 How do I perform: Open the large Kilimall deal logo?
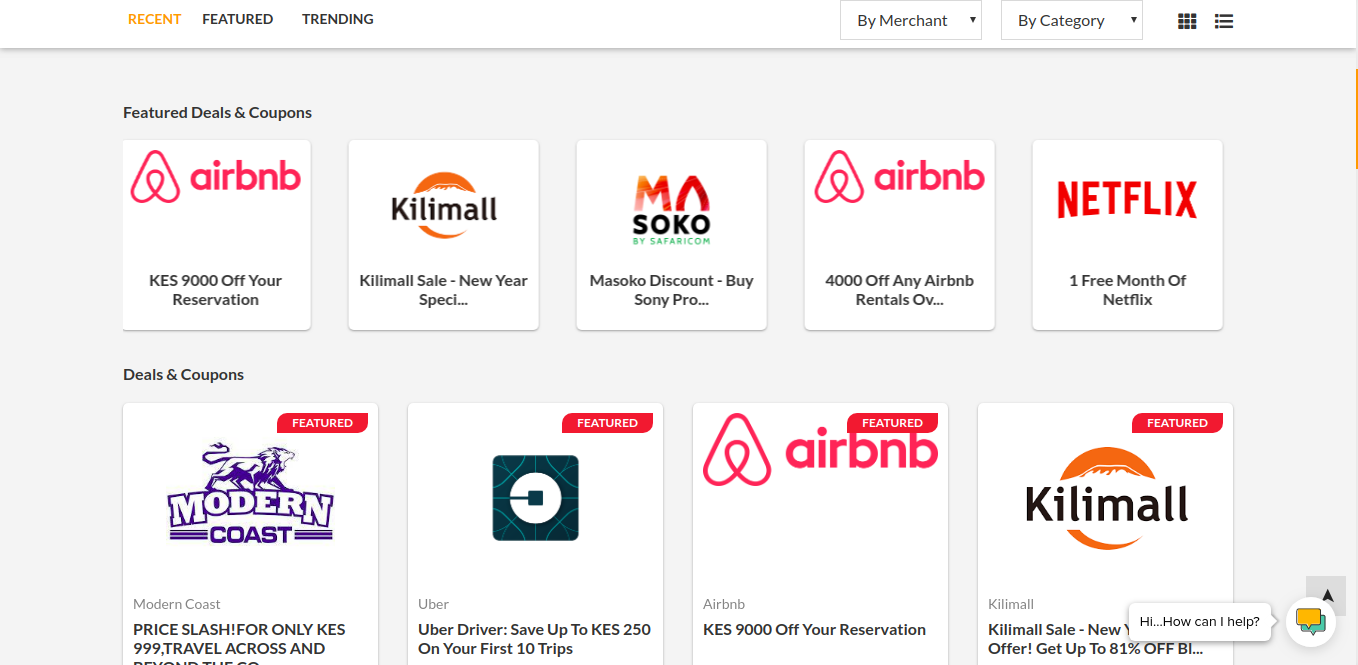1106,498
